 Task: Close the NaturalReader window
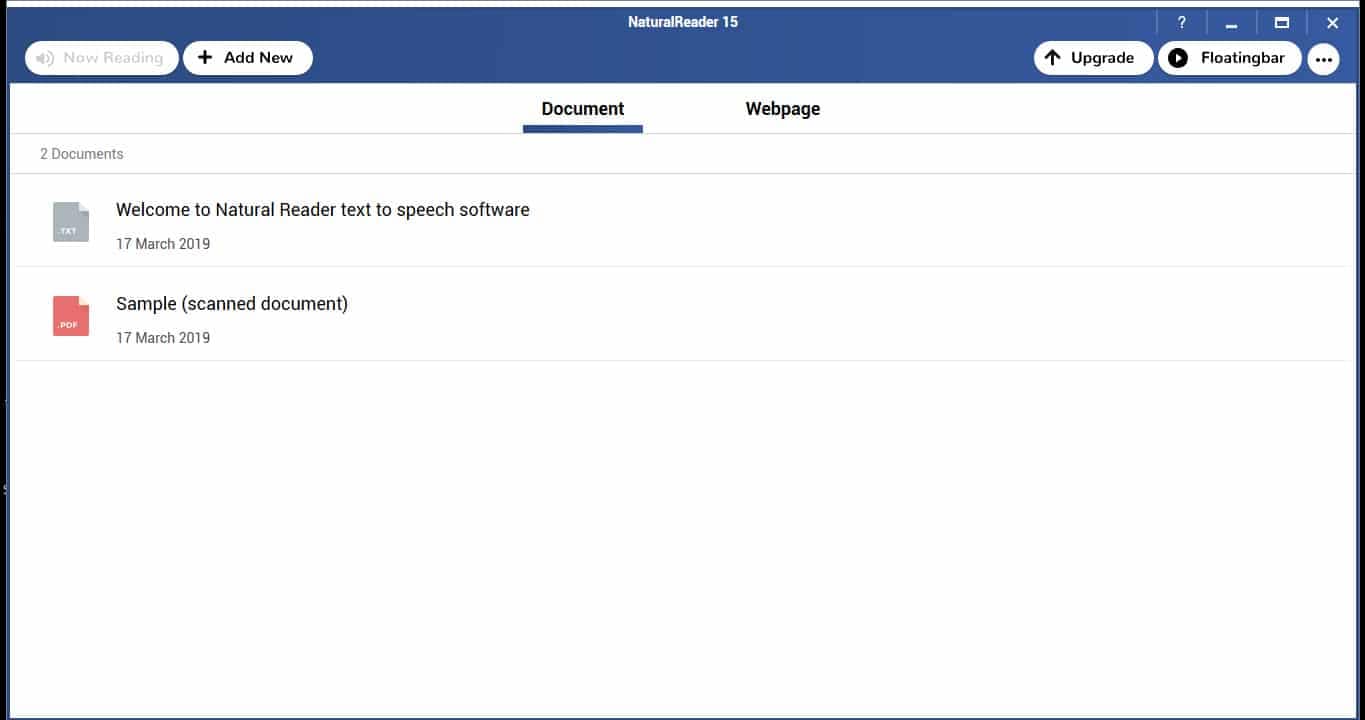coord(1332,23)
